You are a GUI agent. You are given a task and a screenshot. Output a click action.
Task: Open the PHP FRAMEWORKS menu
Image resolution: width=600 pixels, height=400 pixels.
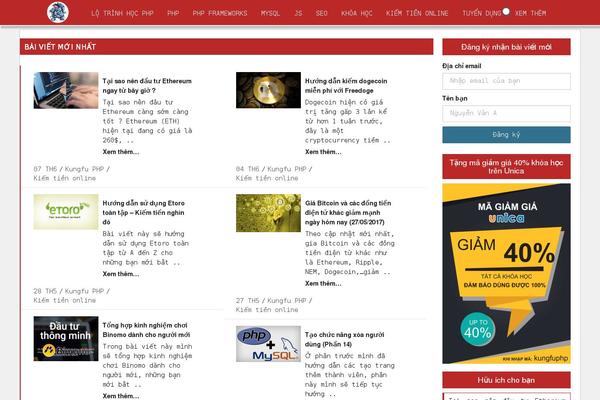click(220, 13)
